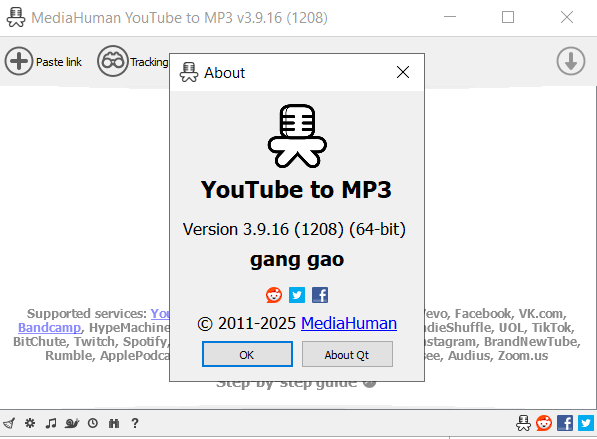The width and height of the screenshot is (597, 439).
Task: Open the About Qt dialog
Action: 347,354
